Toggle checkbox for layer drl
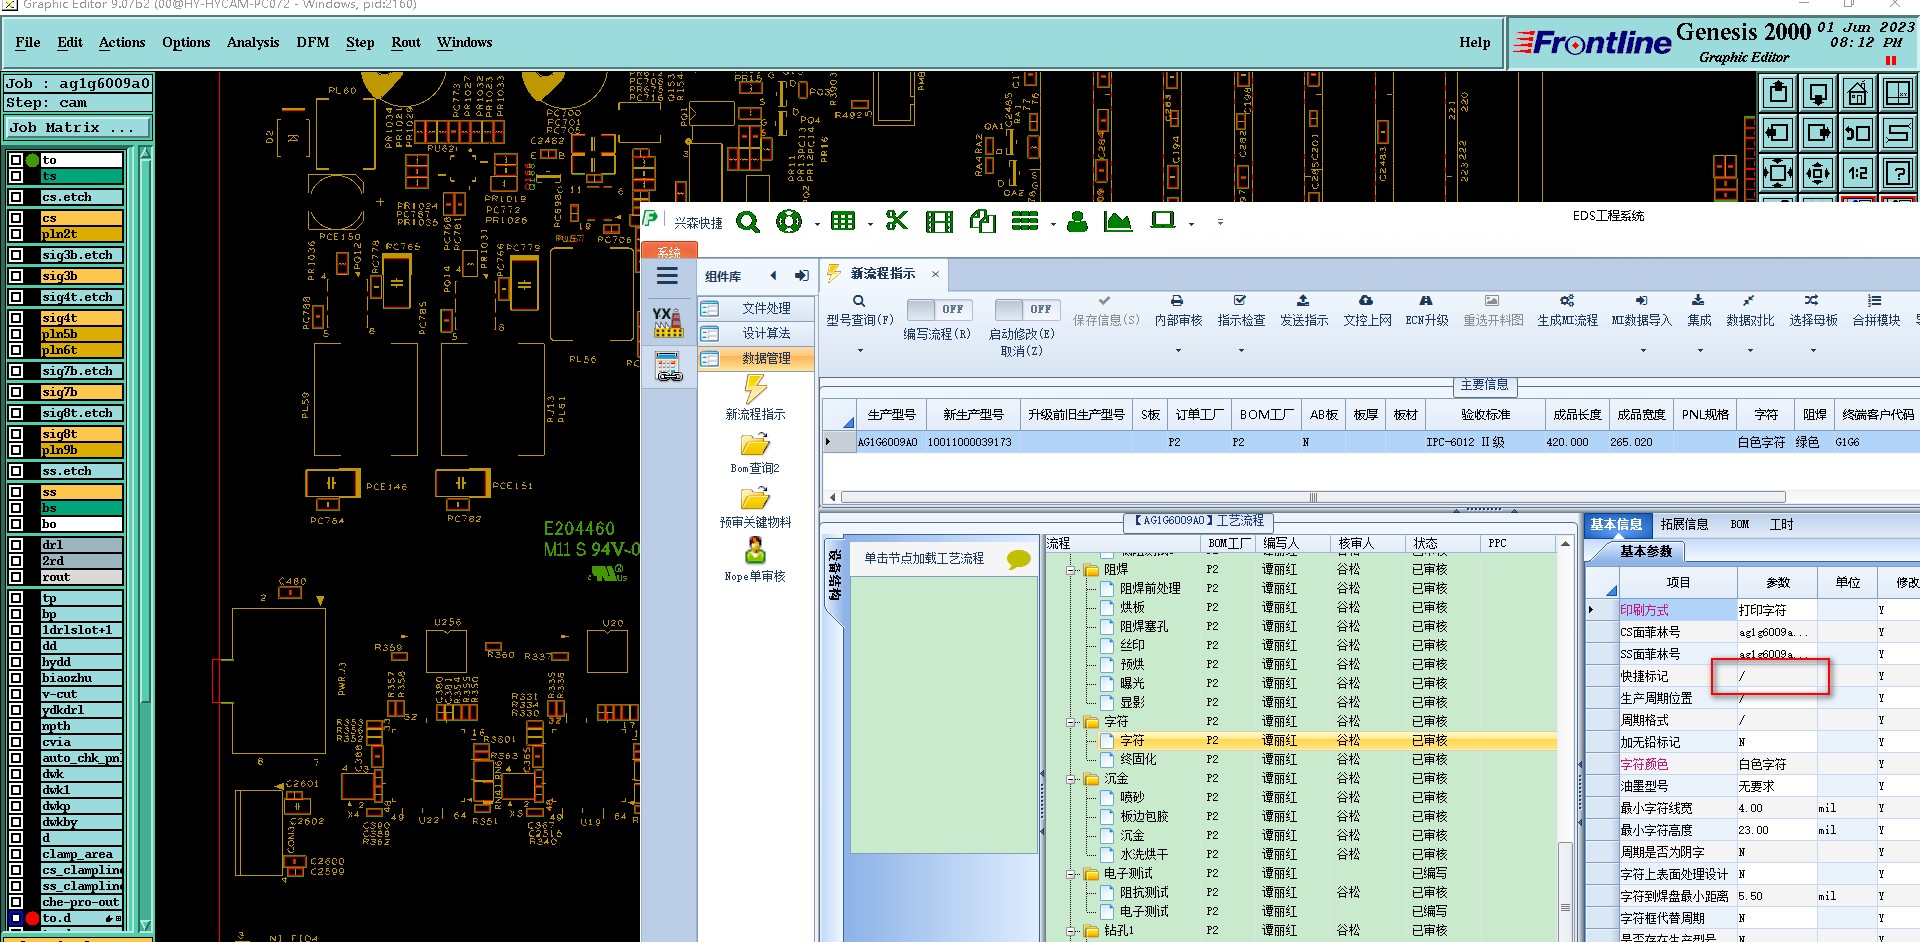 (16, 545)
